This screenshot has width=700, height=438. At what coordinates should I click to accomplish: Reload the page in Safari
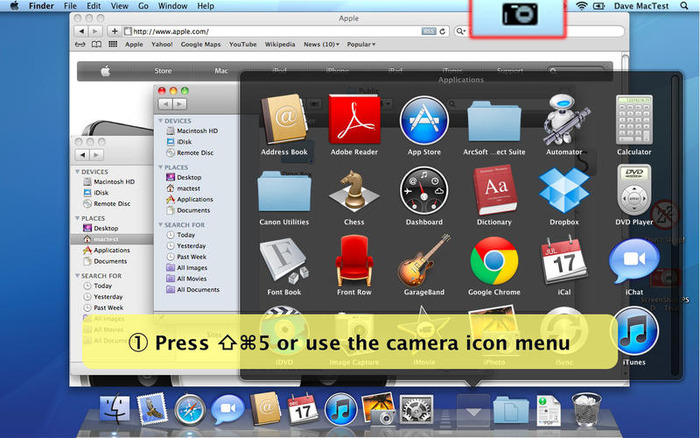click(x=442, y=31)
